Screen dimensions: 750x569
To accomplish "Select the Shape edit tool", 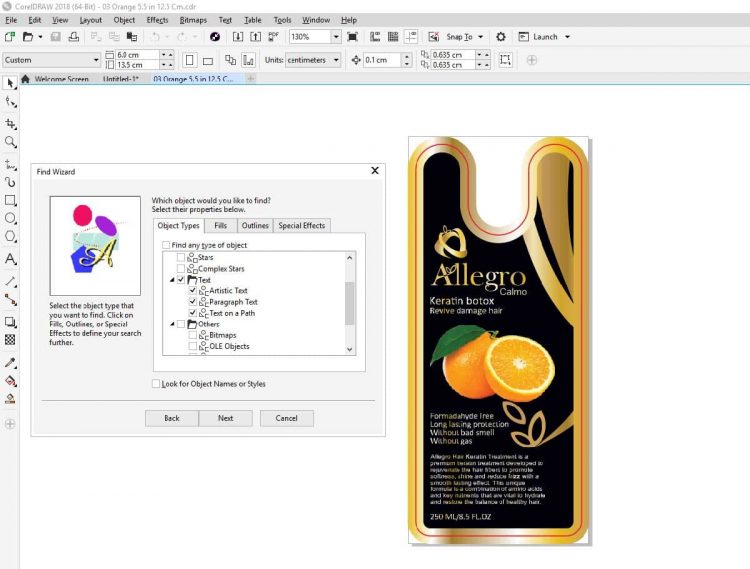I will click(10, 102).
